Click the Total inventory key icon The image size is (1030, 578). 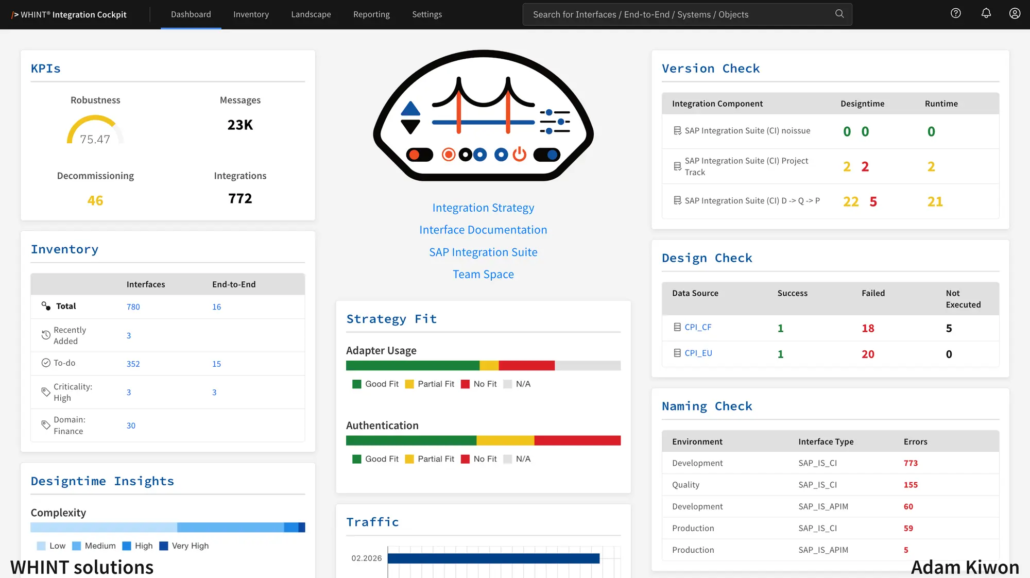(x=46, y=306)
